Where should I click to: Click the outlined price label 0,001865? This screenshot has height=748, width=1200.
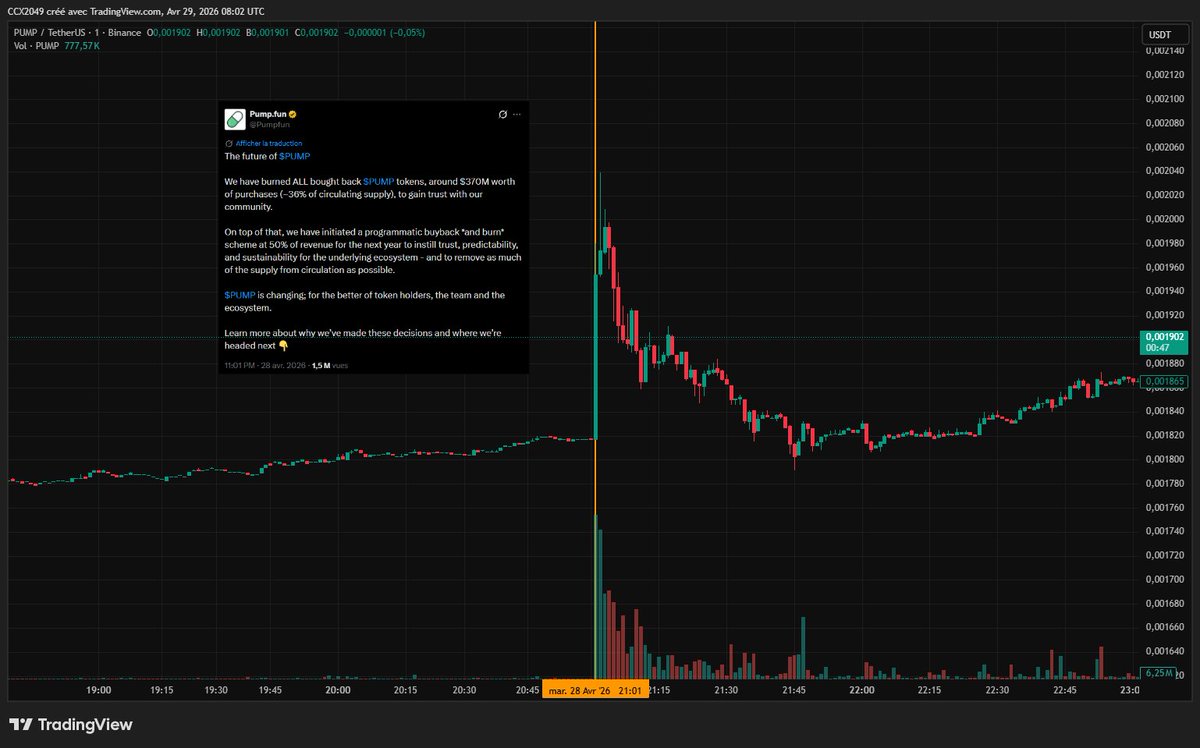tap(1165, 381)
